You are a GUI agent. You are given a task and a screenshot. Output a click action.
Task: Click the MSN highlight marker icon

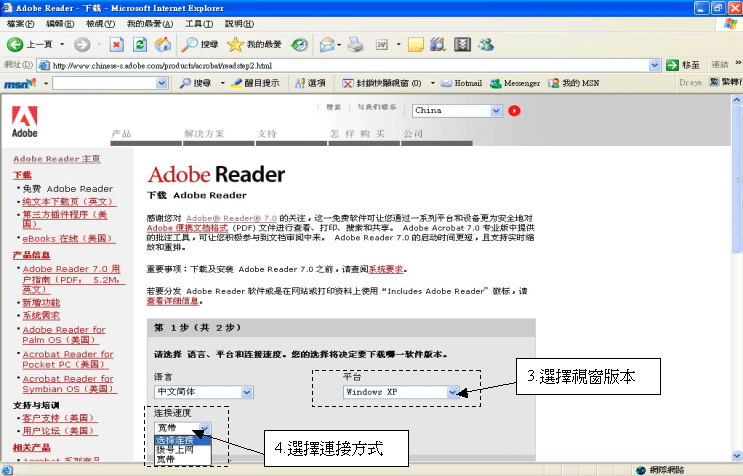coord(236,83)
